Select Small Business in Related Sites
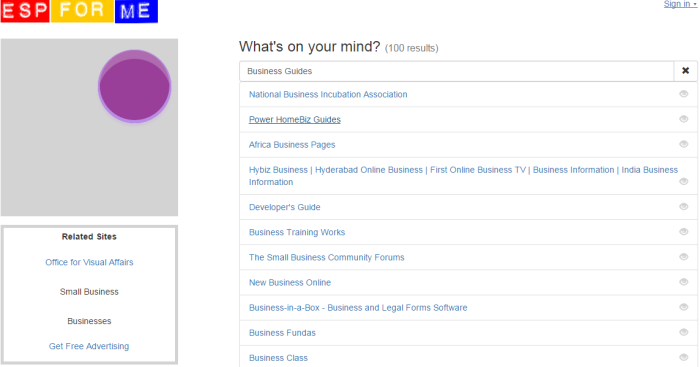The width and height of the screenshot is (700, 367). [x=89, y=292]
